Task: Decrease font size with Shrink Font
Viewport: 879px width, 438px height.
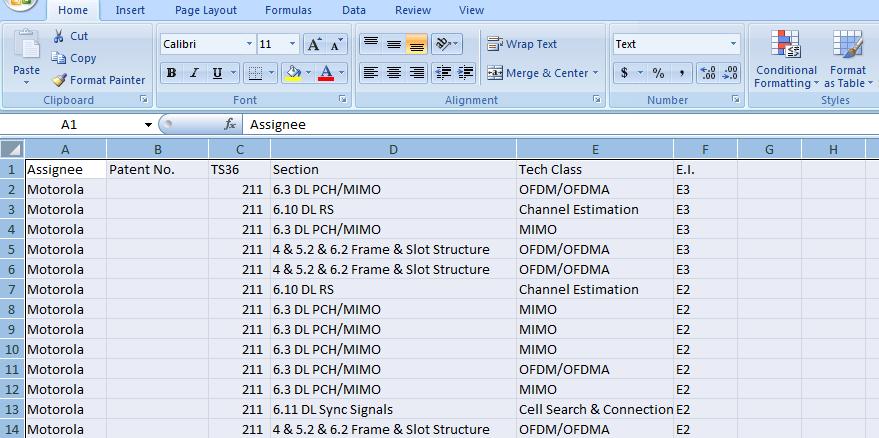Action: (x=337, y=44)
